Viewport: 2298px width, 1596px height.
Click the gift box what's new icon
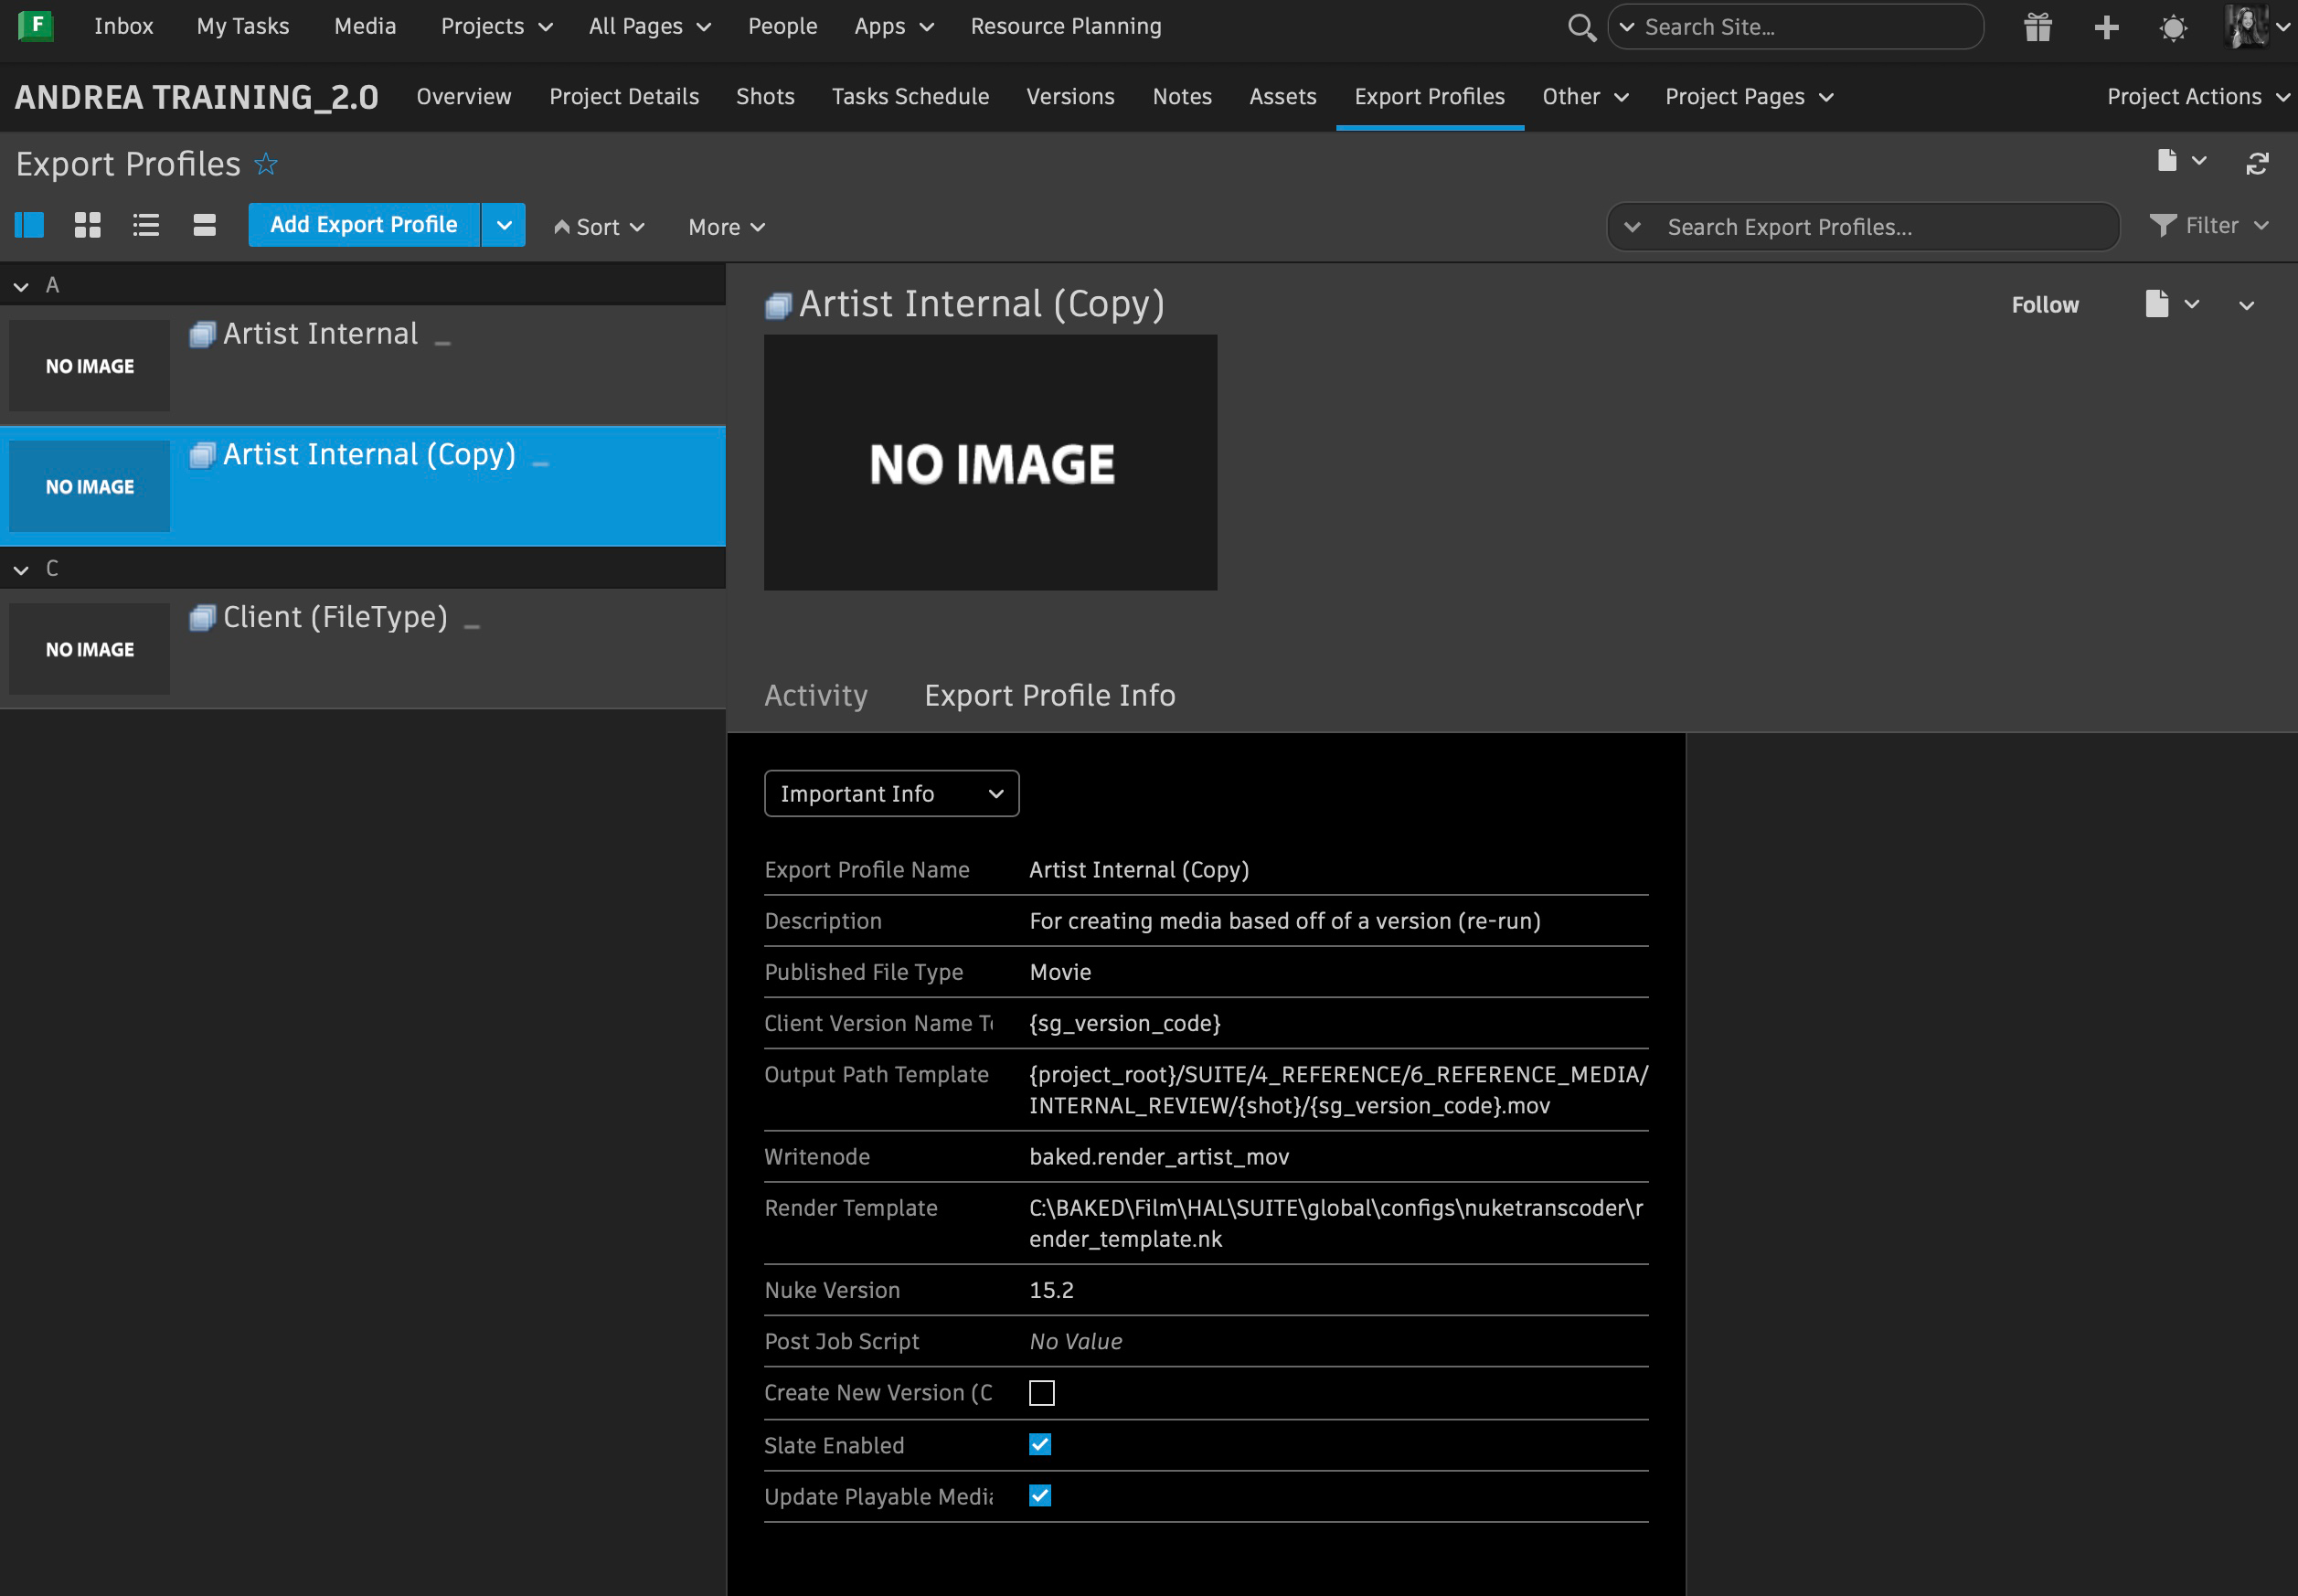coord(2037,27)
